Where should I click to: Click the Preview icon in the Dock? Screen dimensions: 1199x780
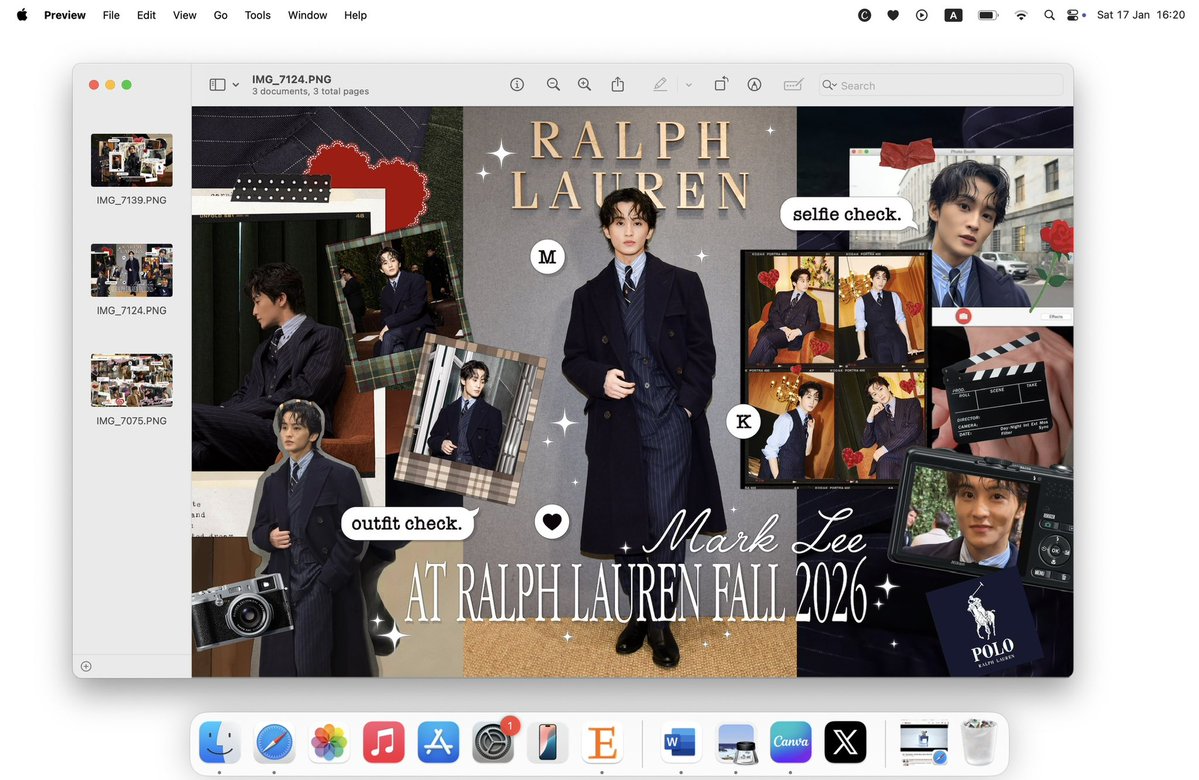click(x=736, y=742)
